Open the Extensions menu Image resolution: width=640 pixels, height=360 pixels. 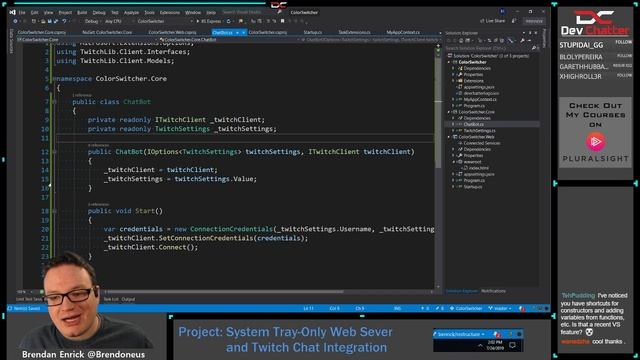point(170,12)
